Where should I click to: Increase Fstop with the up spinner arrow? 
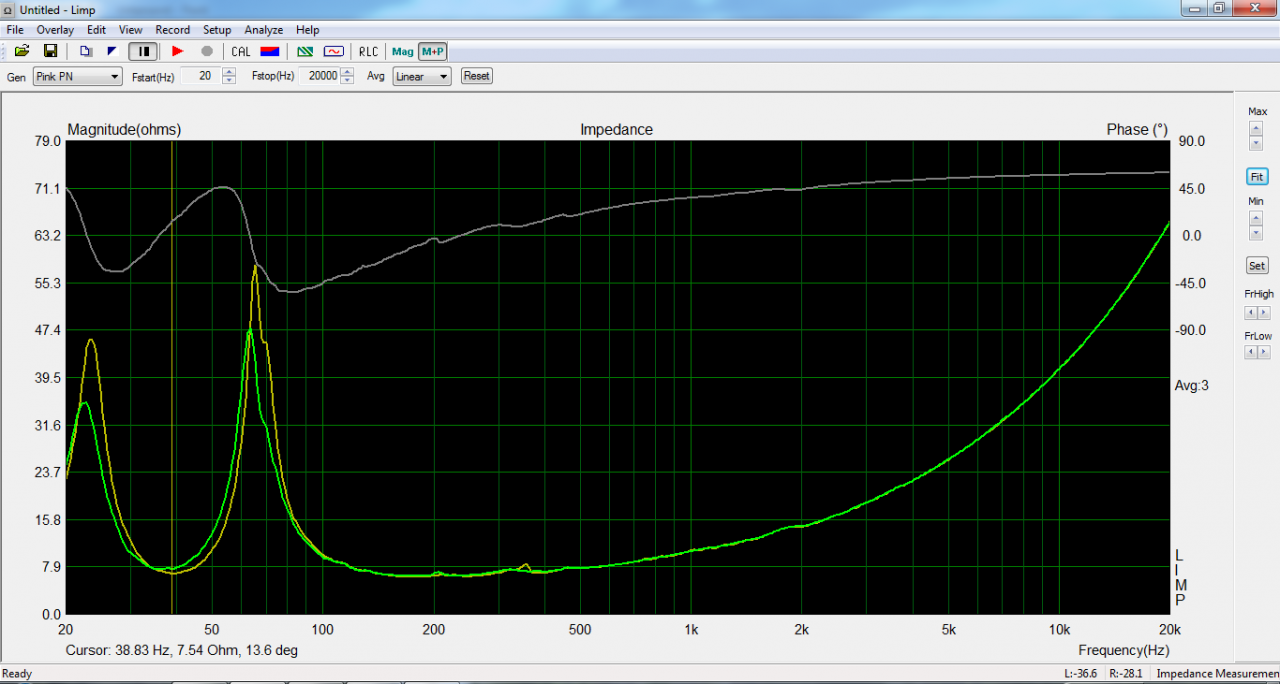[x=347, y=72]
